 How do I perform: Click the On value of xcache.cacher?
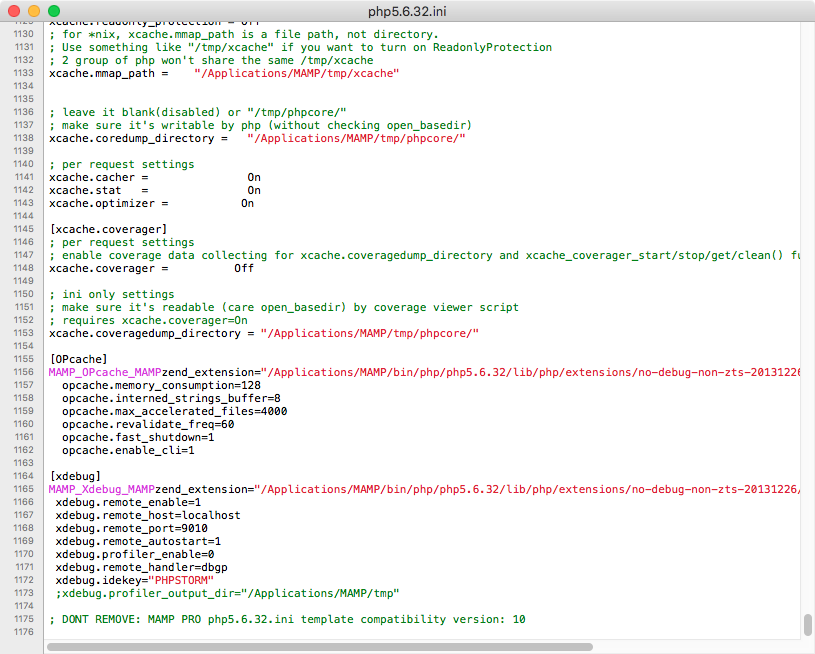pos(254,177)
